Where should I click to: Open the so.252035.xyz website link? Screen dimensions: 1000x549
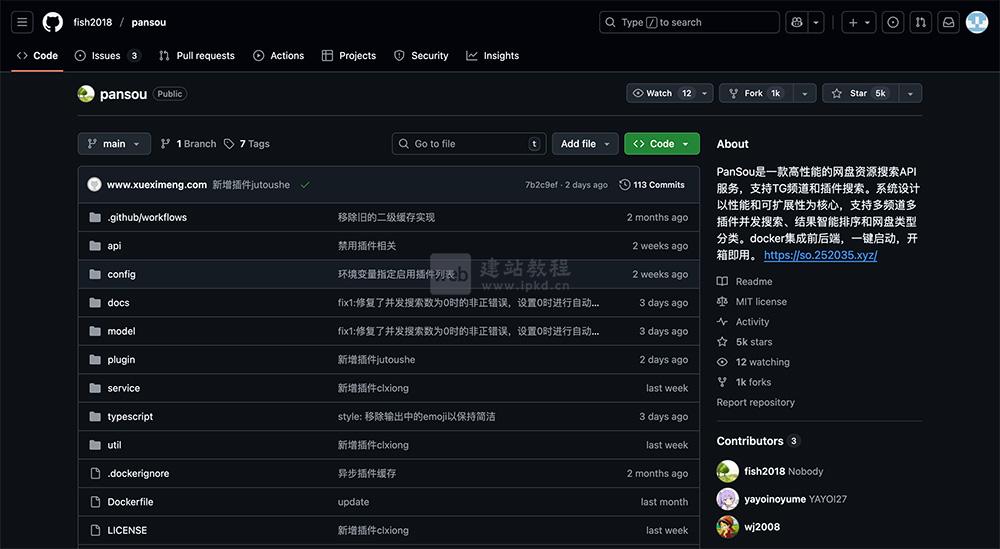coord(820,255)
